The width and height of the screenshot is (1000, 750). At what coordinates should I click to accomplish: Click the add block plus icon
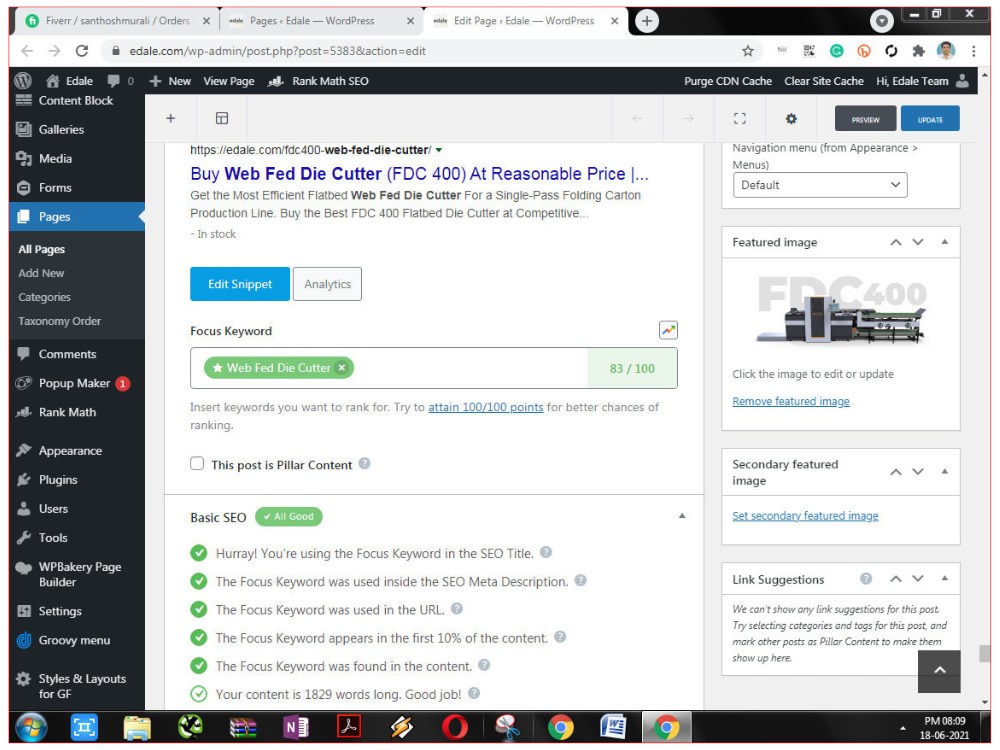pos(170,118)
